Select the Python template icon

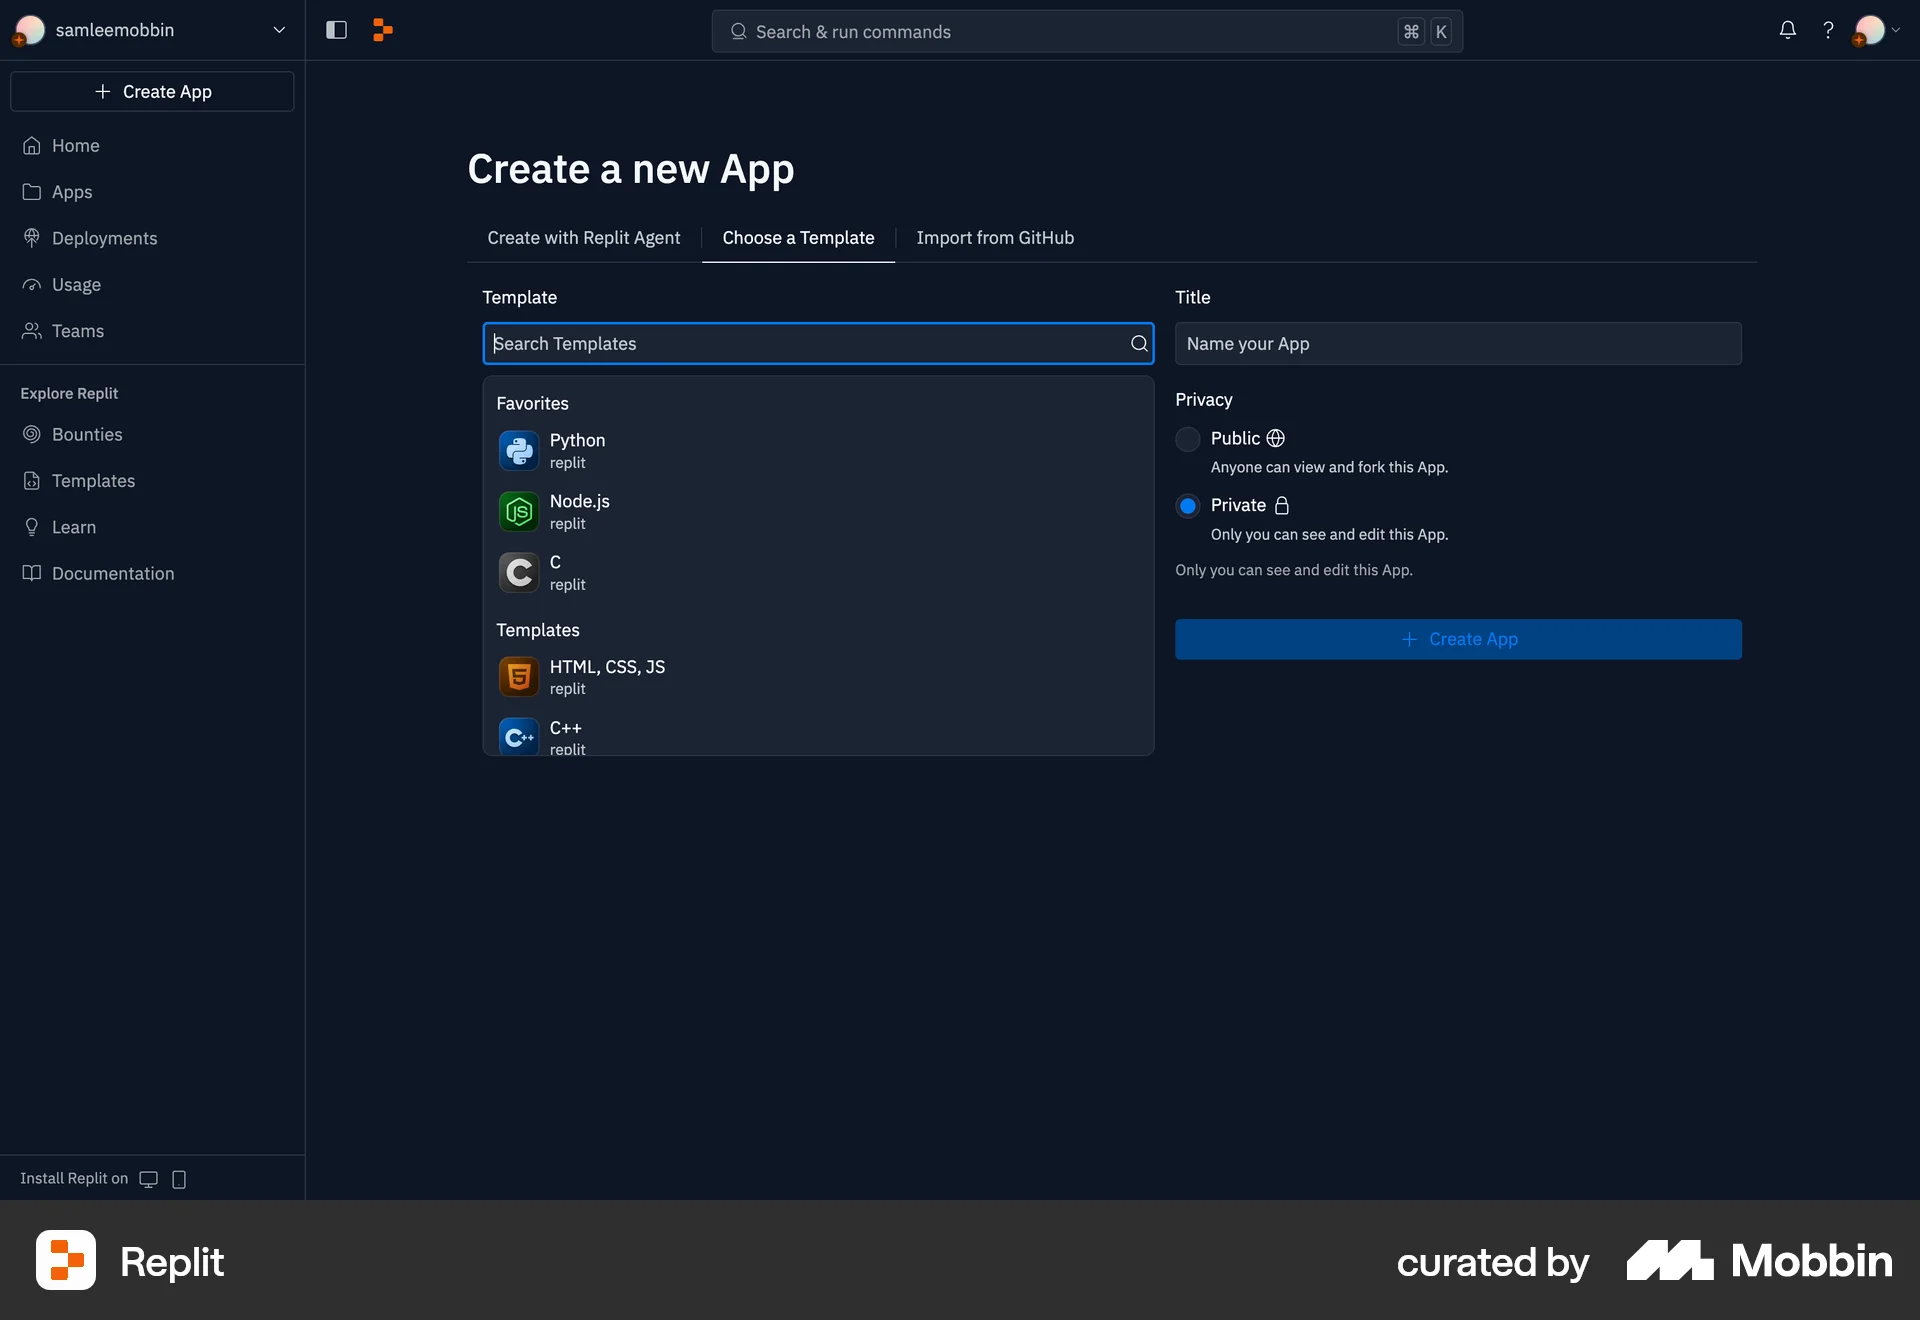coord(518,451)
